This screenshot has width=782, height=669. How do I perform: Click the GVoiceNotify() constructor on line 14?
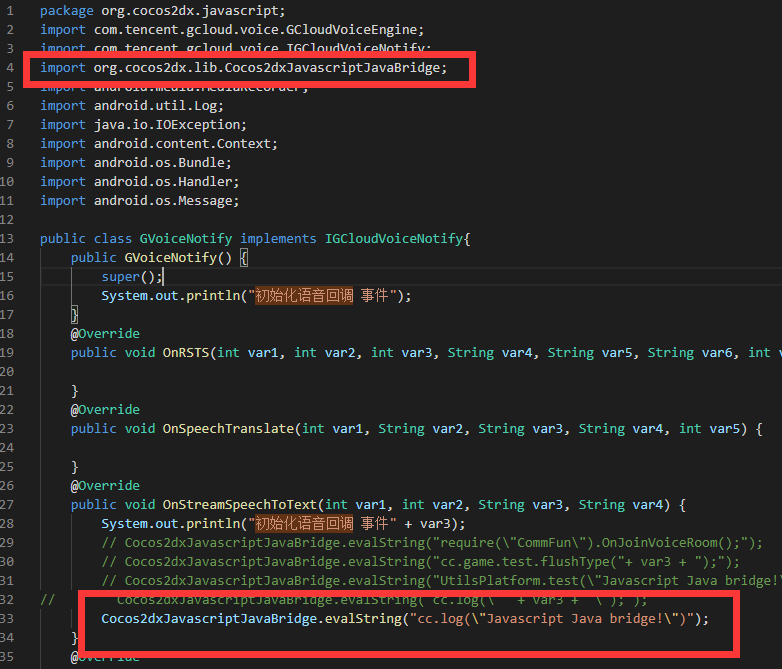point(178,258)
